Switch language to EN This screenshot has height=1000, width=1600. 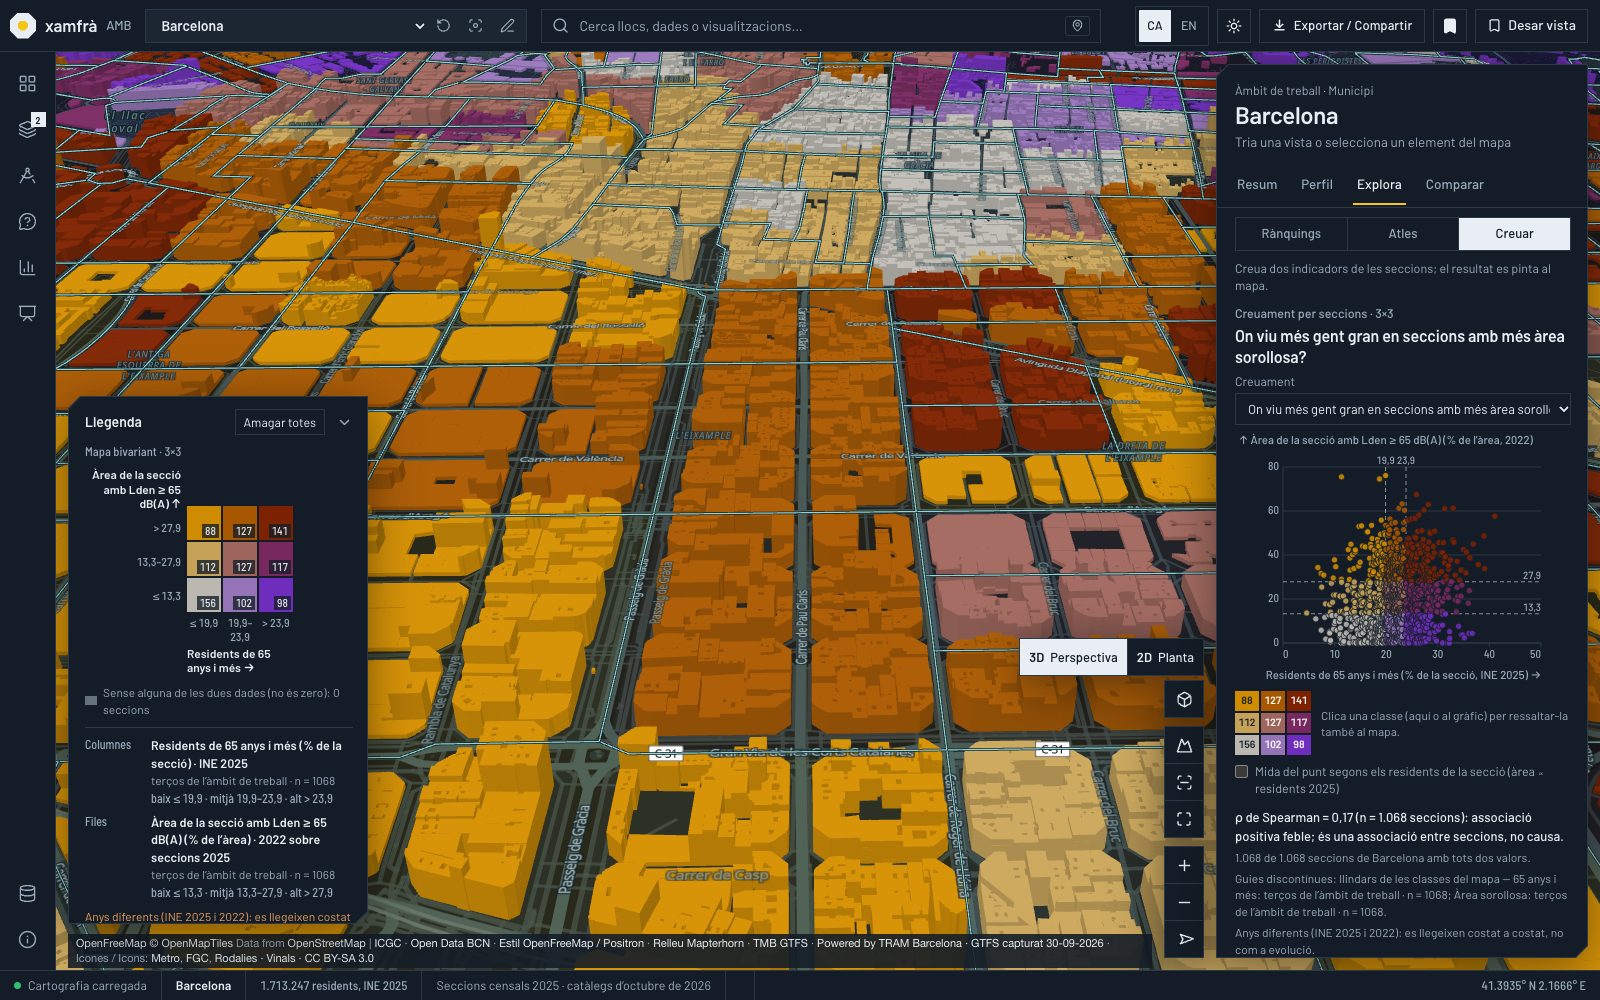click(1189, 26)
